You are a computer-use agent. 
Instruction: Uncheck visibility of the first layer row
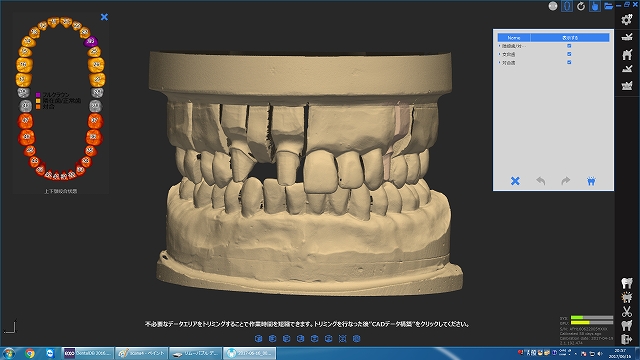pos(569,46)
